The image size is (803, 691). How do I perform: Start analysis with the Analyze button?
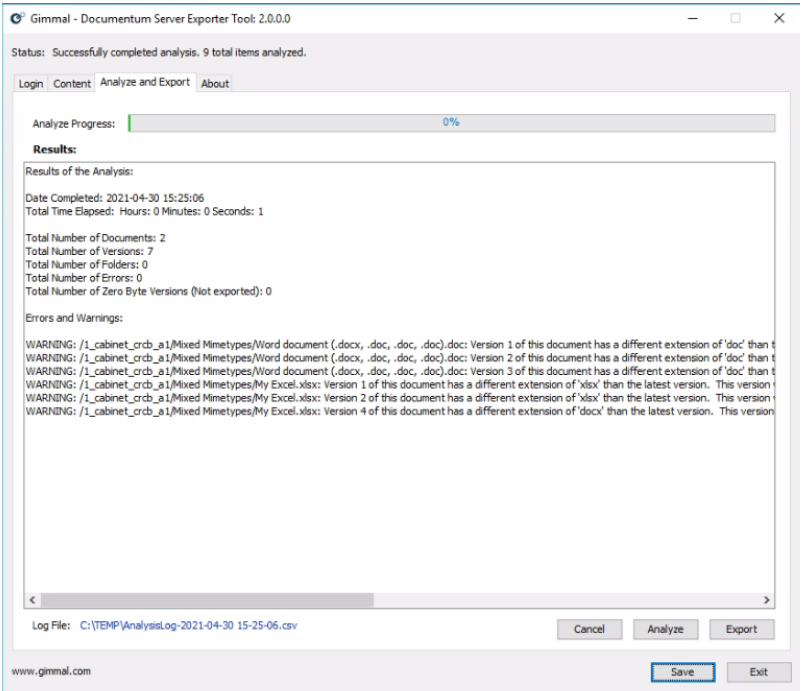point(665,629)
